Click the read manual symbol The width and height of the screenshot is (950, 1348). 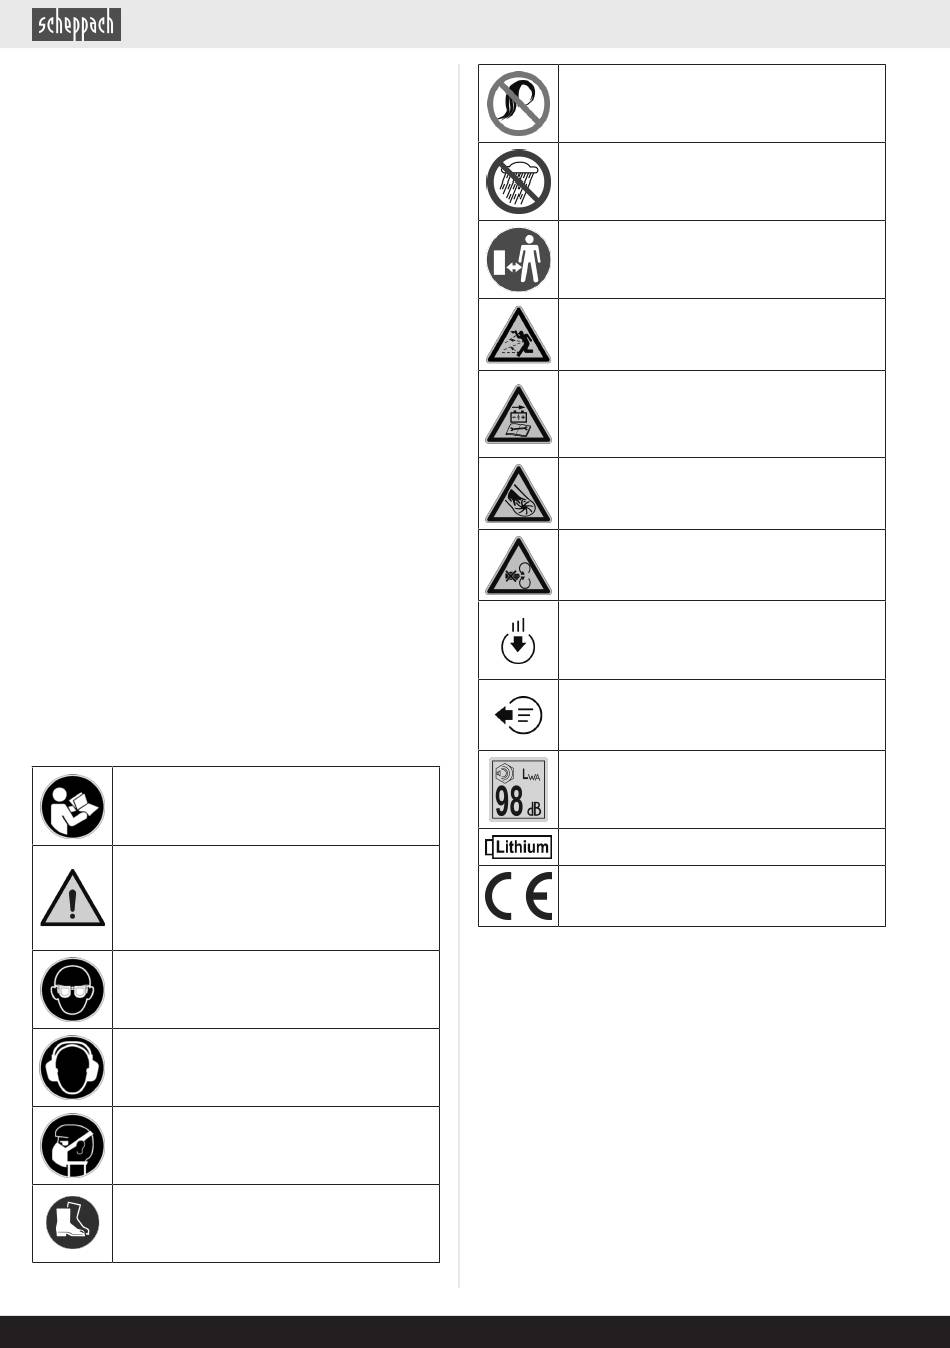pyautogui.click(x=72, y=806)
